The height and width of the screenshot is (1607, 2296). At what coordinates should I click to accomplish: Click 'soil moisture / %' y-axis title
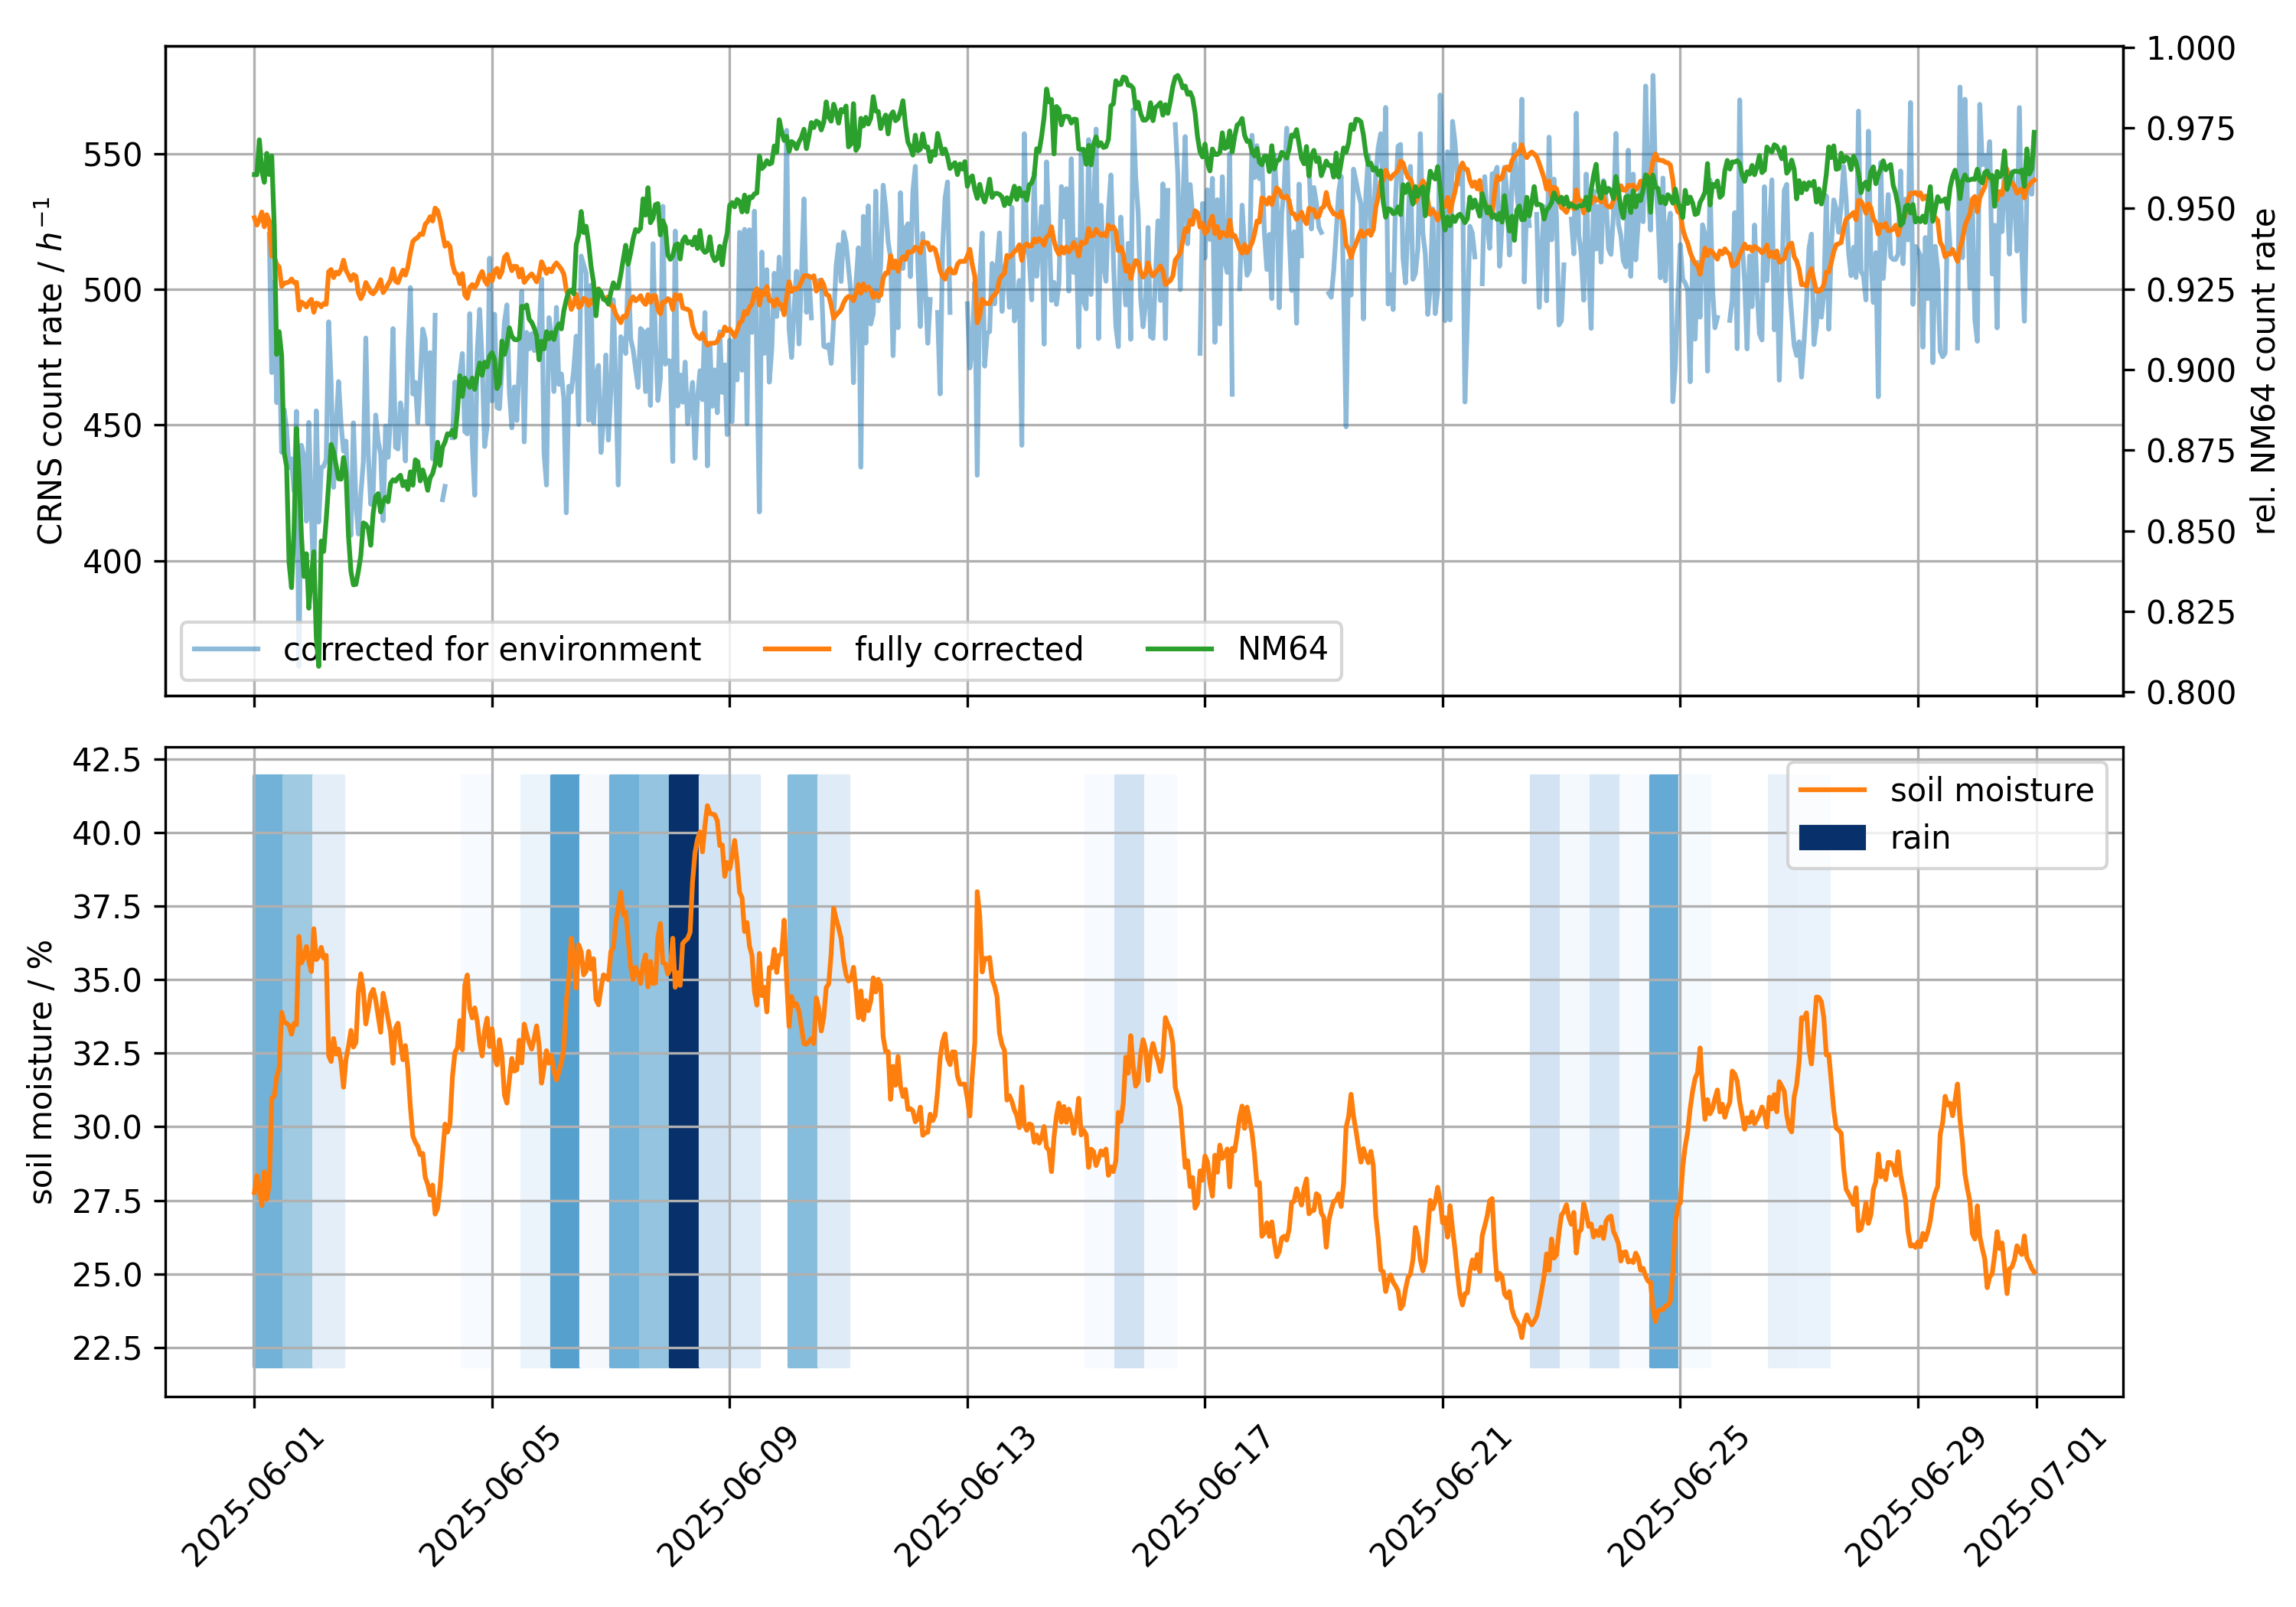pyautogui.click(x=41, y=1072)
